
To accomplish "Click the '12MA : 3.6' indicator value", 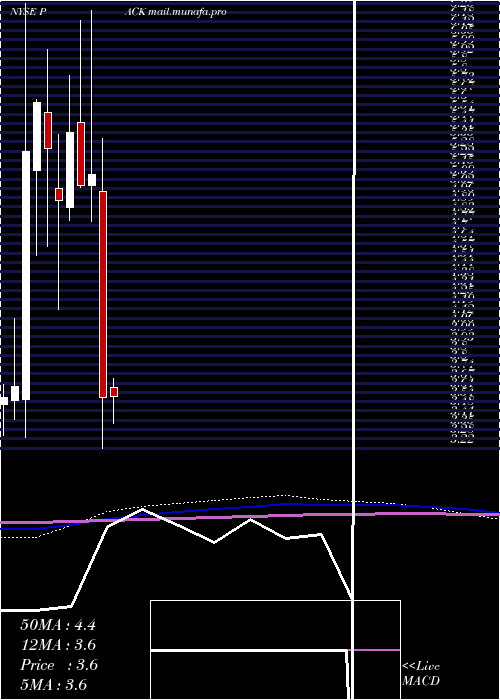I will [x=58, y=645].
